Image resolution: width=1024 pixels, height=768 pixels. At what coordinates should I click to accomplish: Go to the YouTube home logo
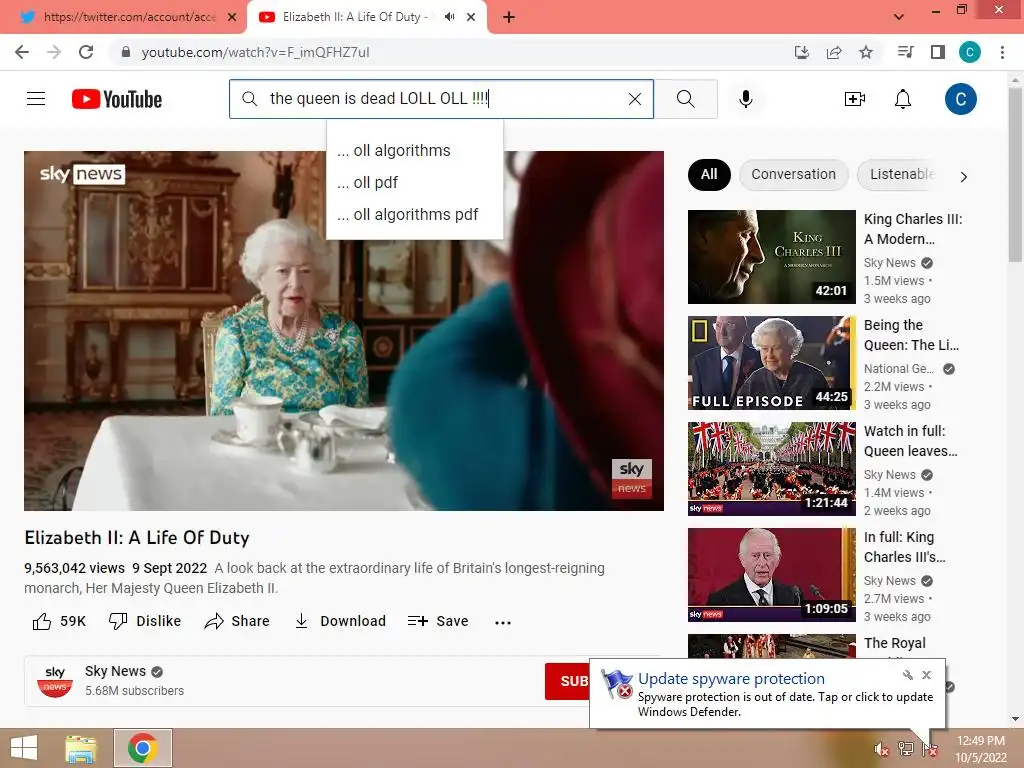tap(117, 99)
